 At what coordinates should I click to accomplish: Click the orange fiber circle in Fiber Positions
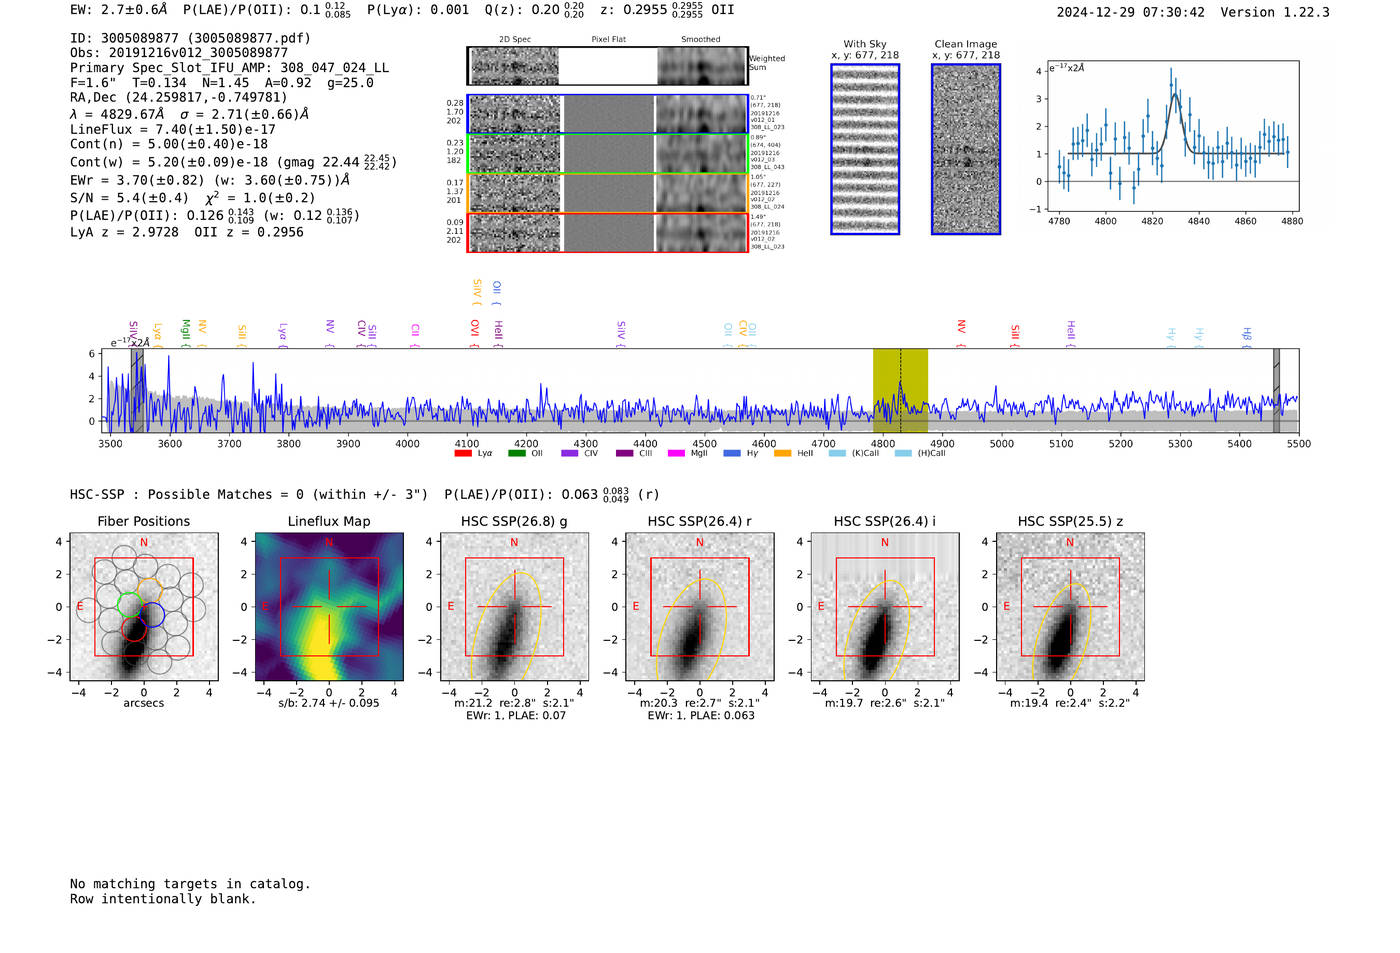click(x=148, y=590)
